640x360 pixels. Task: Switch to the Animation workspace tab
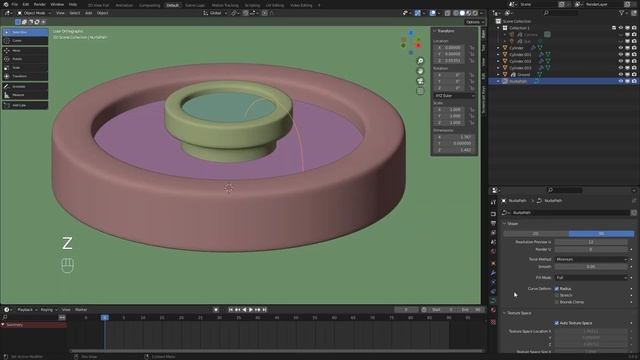124,5
